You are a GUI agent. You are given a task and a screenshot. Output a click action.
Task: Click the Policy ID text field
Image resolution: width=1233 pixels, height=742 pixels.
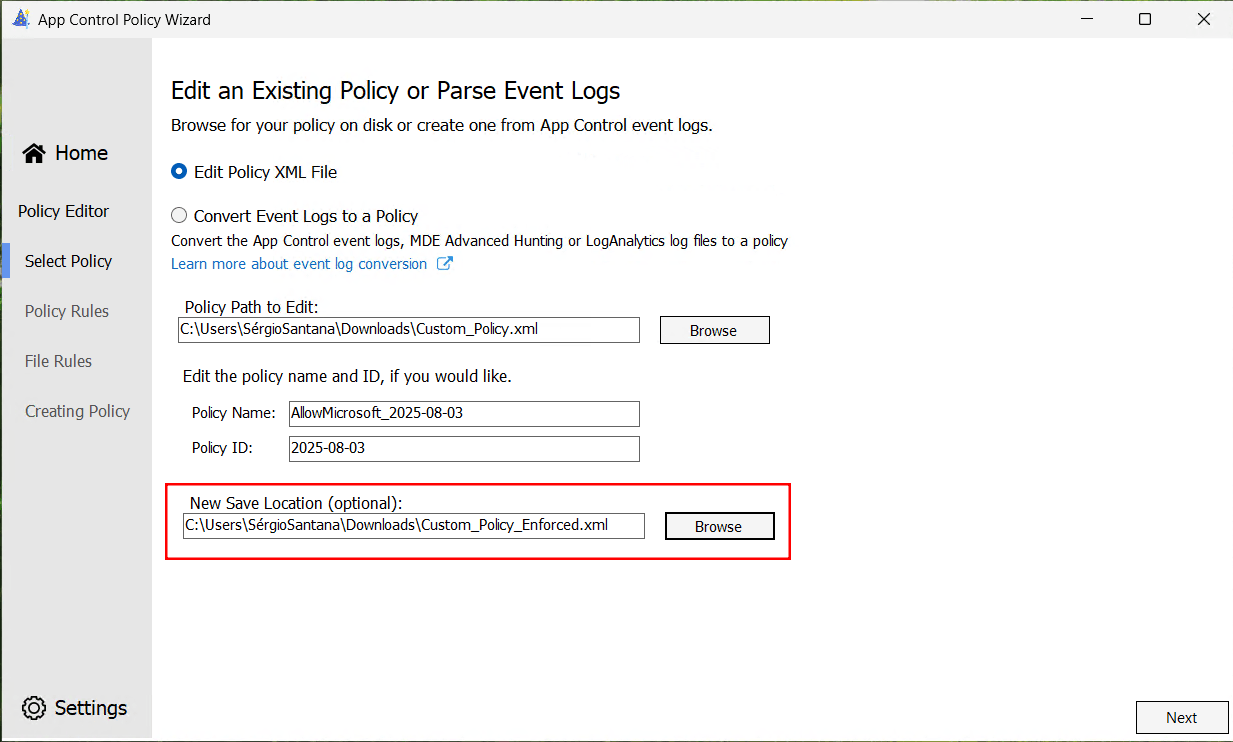tap(464, 449)
